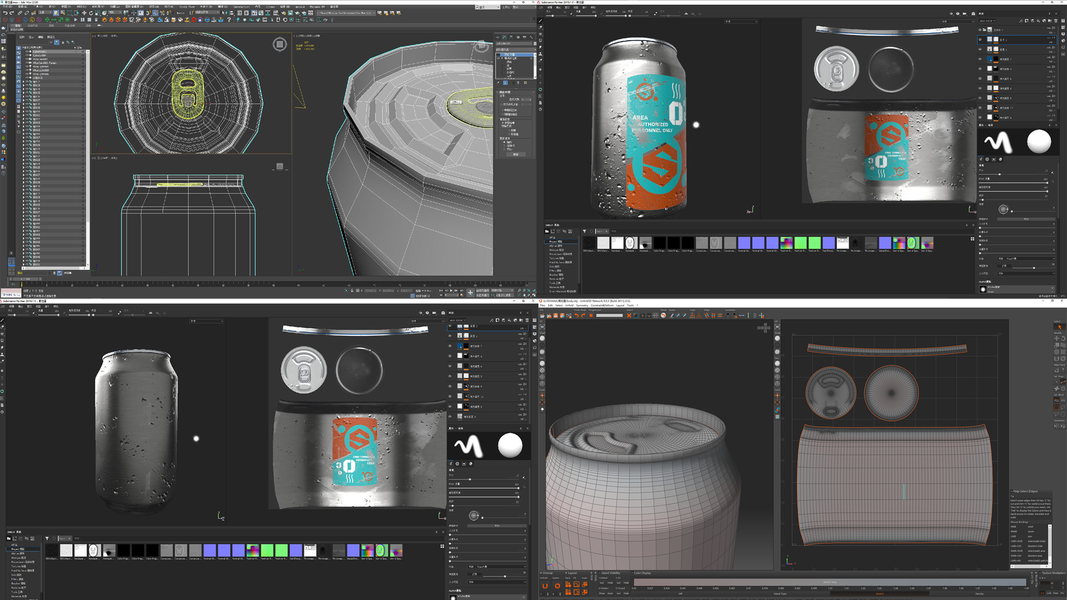
Task: Select Eraser tool in top-right Painter window
Action: pyautogui.click(x=540, y=27)
